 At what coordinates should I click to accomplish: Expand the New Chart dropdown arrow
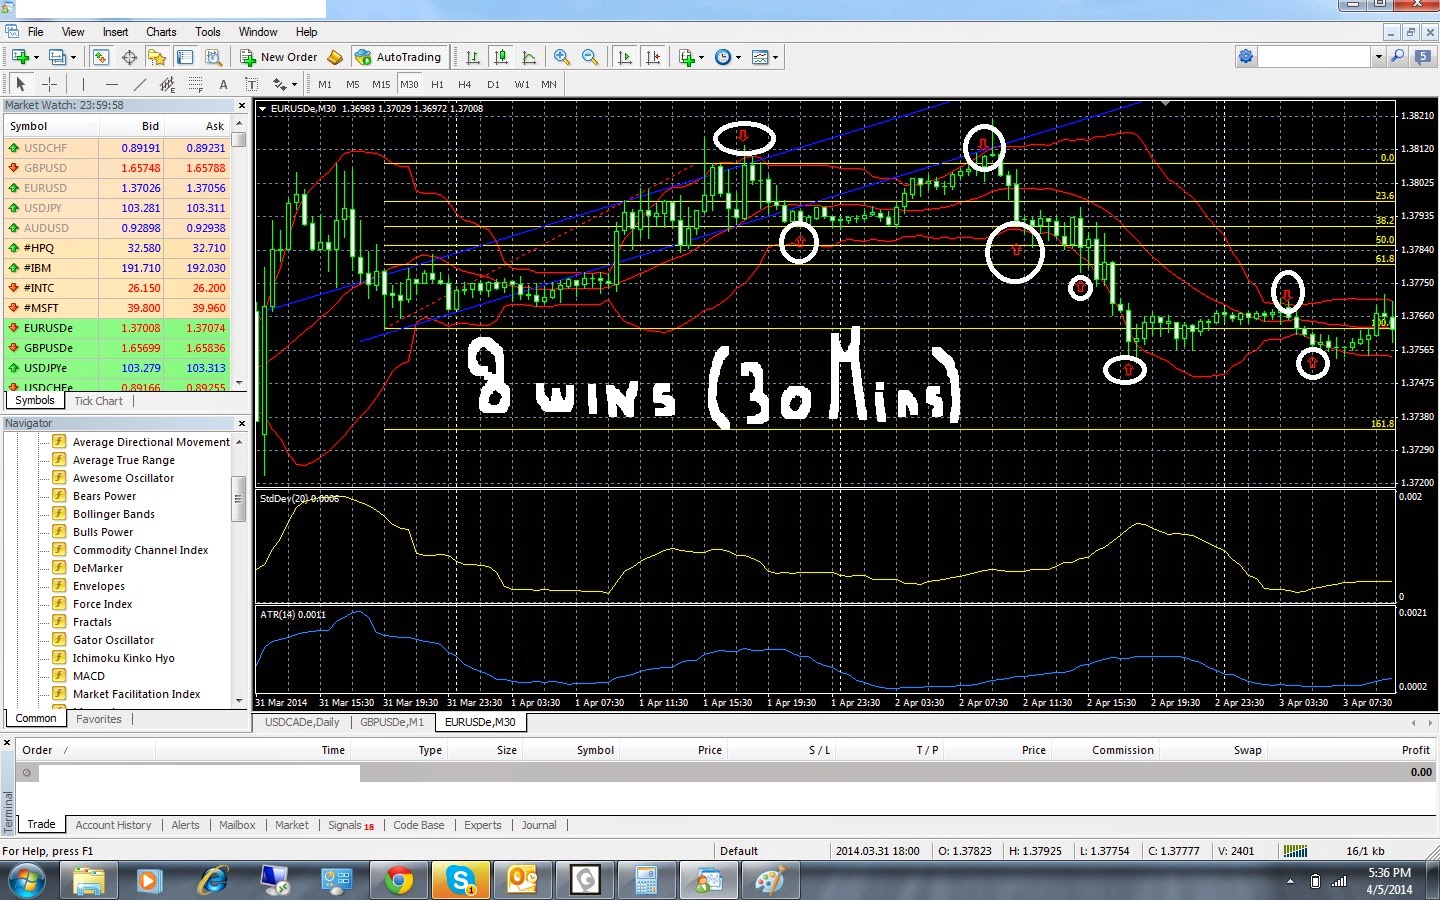pos(36,57)
